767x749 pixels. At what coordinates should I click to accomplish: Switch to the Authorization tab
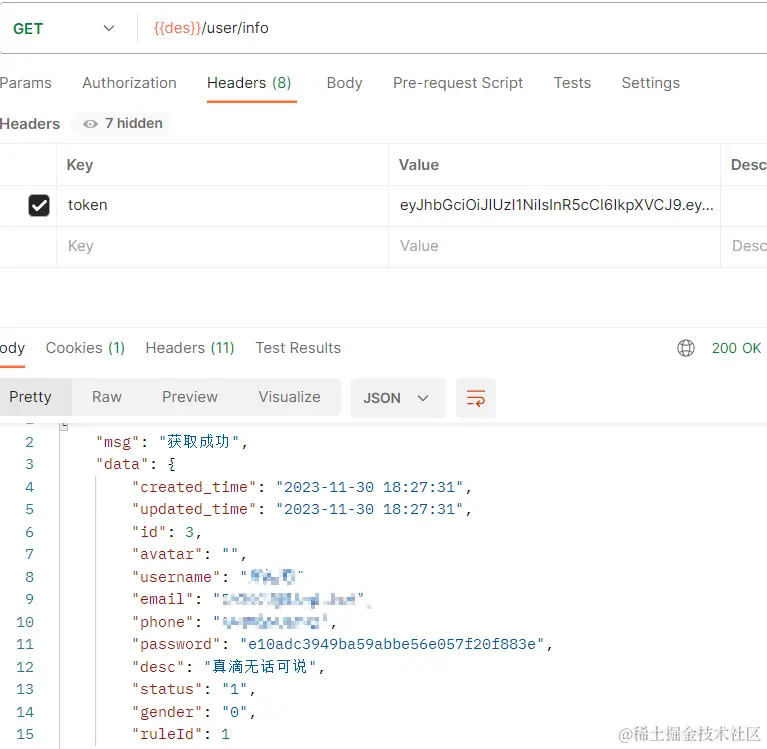pyautogui.click(x=129, y=83)
